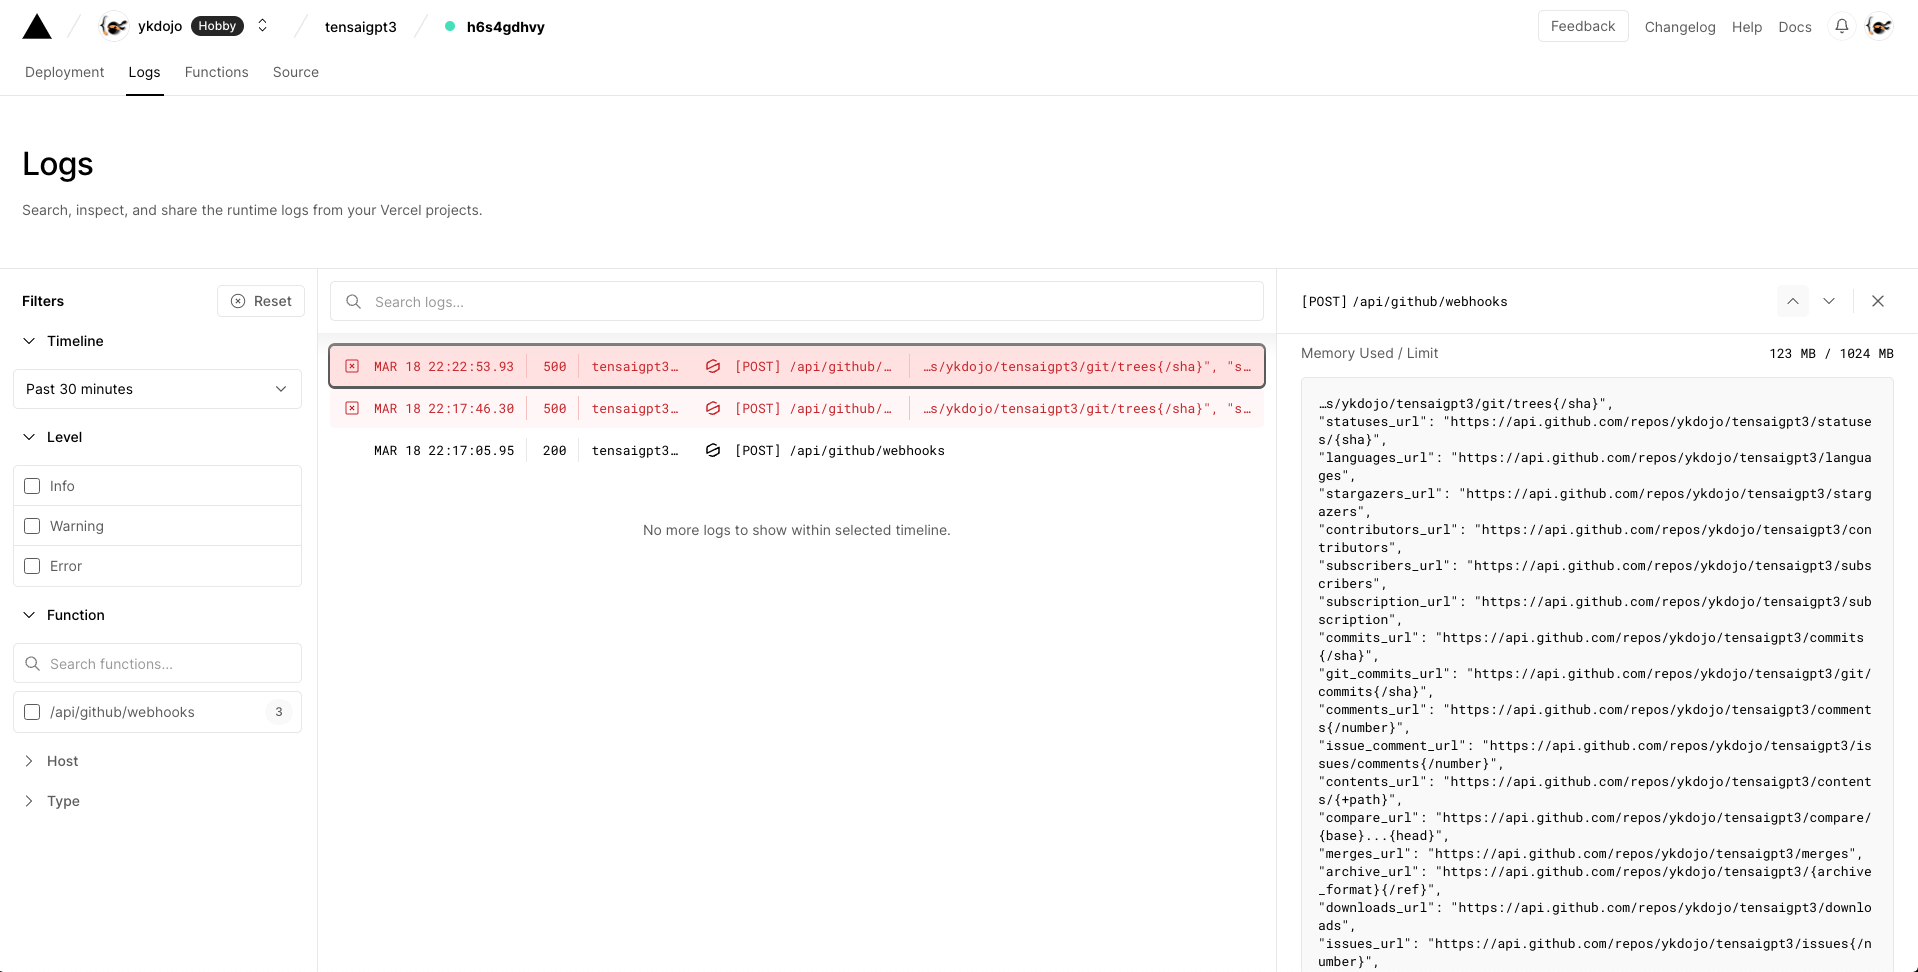Click the search magnifier in Search logs
The width and height of the screenshot is (1918, 972).
(353, 301)
